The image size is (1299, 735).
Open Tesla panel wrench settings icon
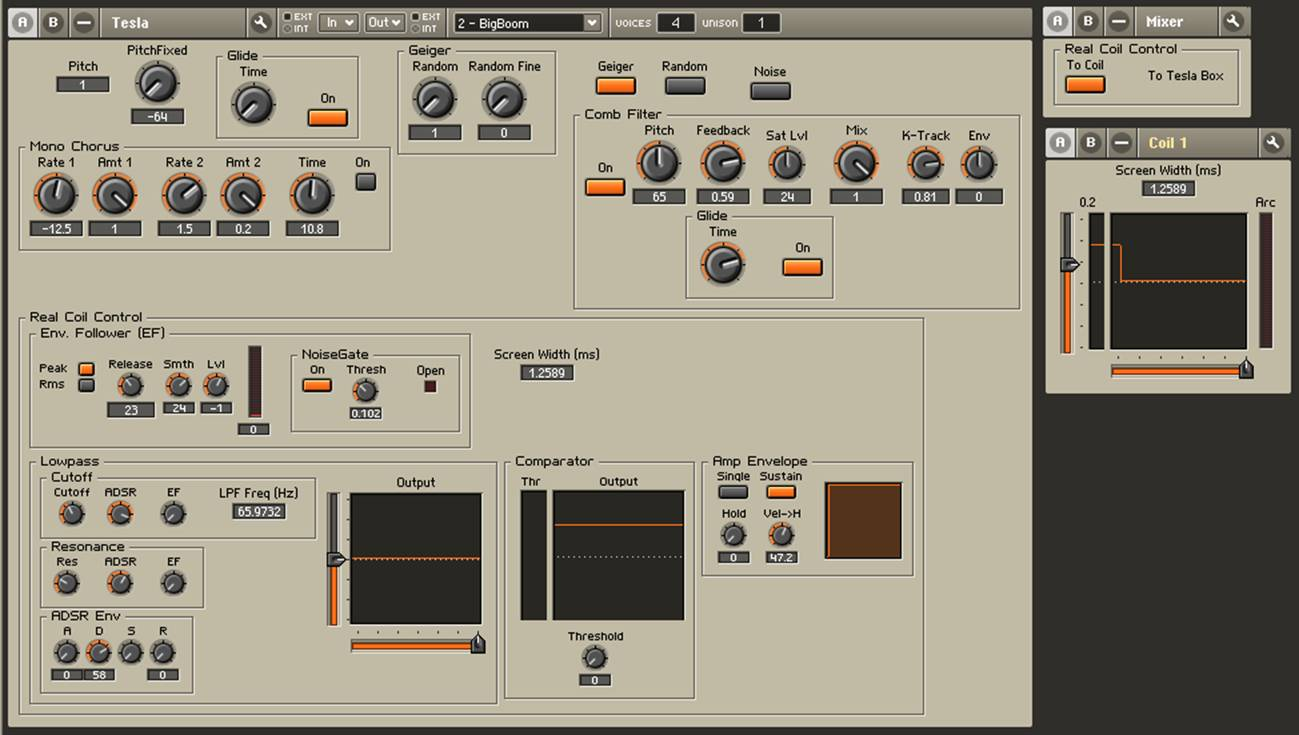[261, 22]
